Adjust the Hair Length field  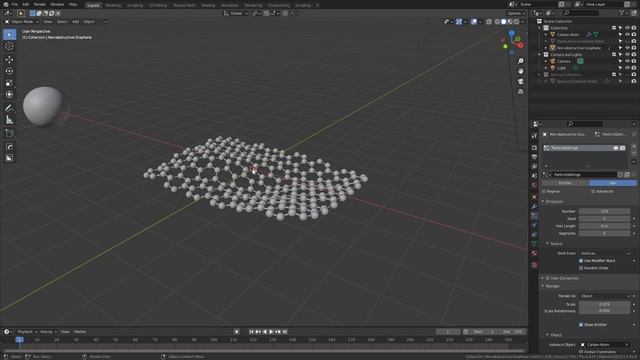coord(604,226)
